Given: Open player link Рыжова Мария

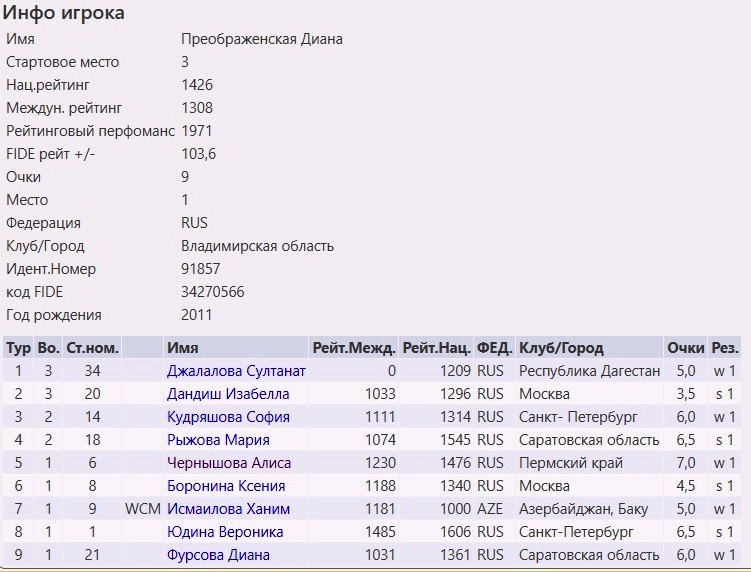Looking at the screenshot, I should click(x=218, y=440).
